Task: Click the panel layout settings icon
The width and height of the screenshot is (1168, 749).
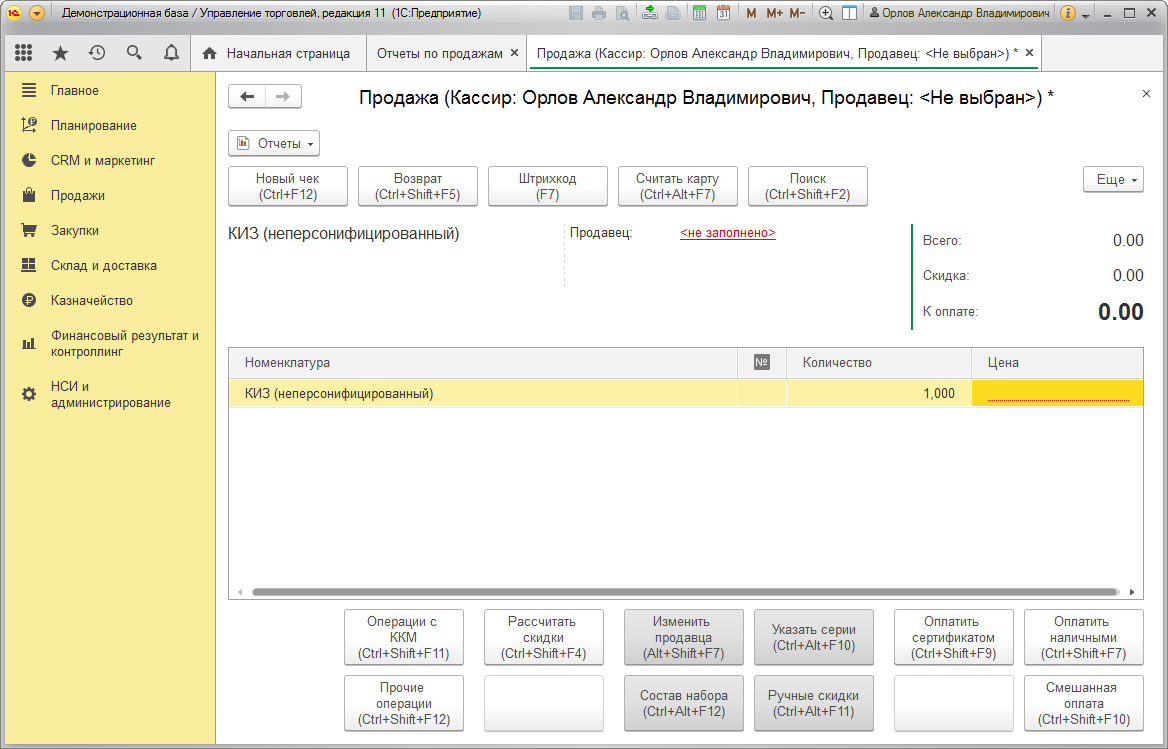Action: [x=849, y=13]
